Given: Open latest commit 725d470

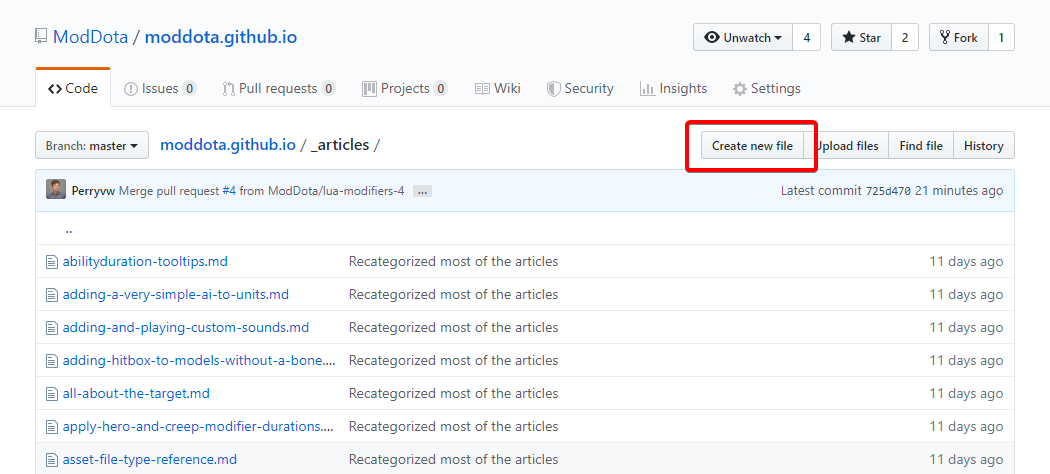Looking at the screenshot, I should click(x=888, y=191).
